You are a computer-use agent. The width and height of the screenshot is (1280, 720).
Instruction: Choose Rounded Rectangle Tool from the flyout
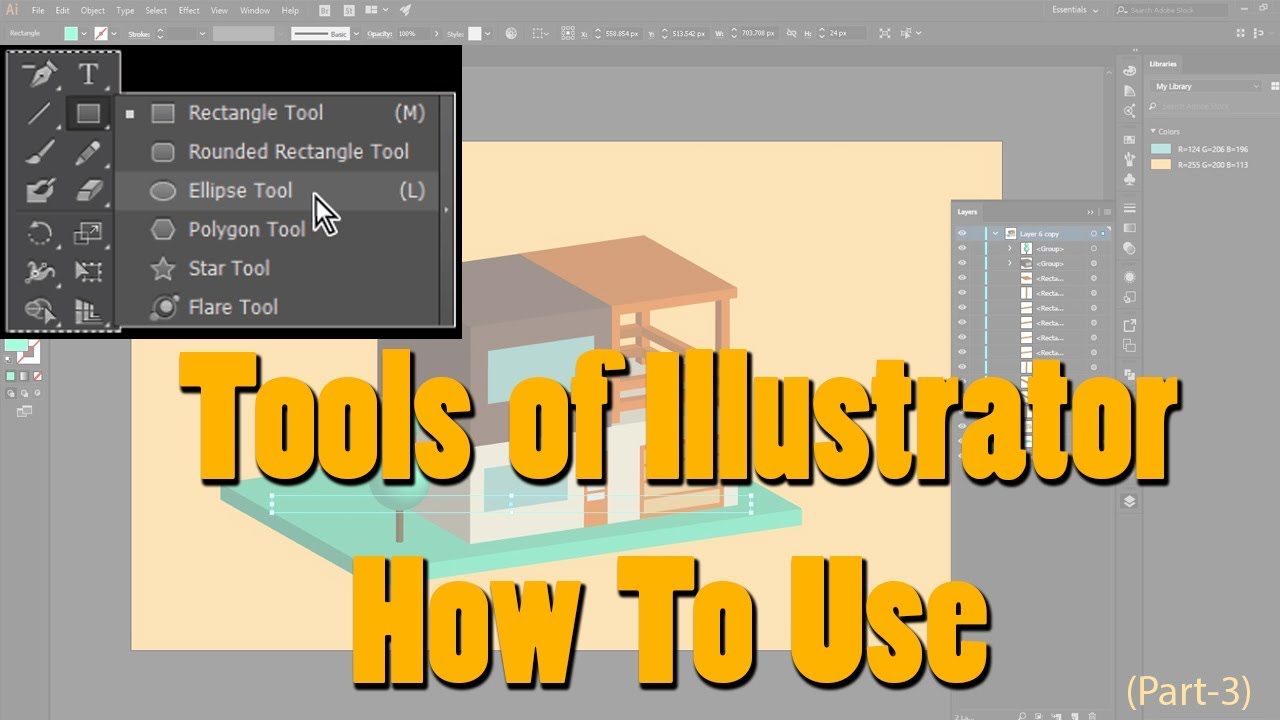277,152
